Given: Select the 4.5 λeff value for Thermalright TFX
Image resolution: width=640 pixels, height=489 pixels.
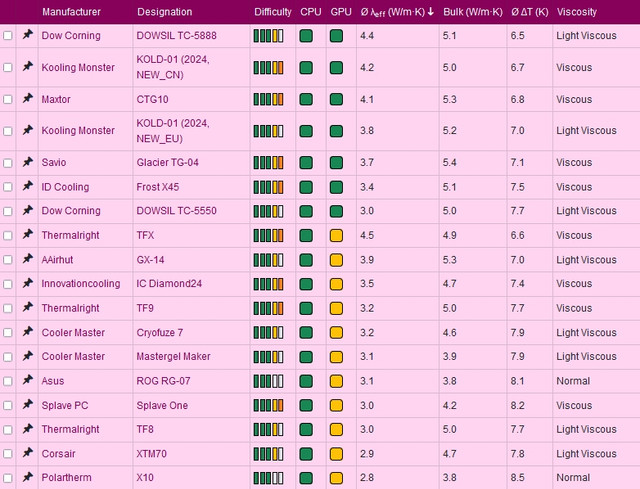Looking at the screenshot, I should point(367,235).
